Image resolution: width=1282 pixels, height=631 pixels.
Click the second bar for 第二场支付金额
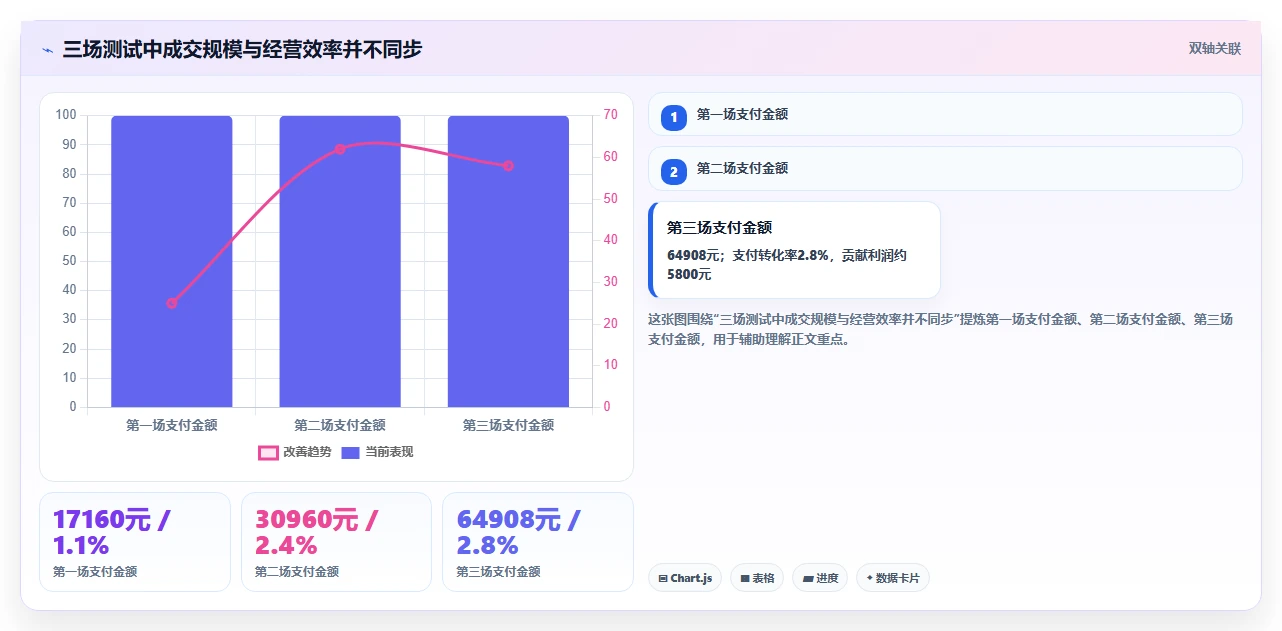[340, 261]
